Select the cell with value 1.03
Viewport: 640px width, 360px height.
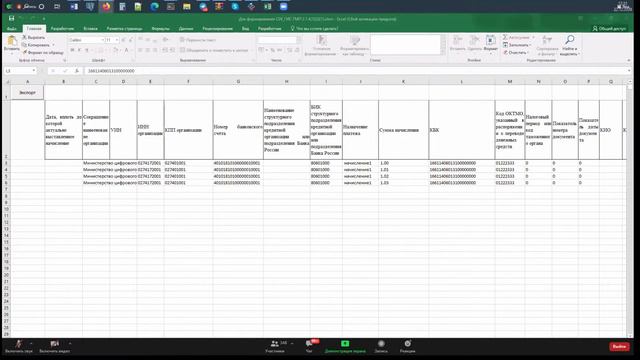click(403, 183)
